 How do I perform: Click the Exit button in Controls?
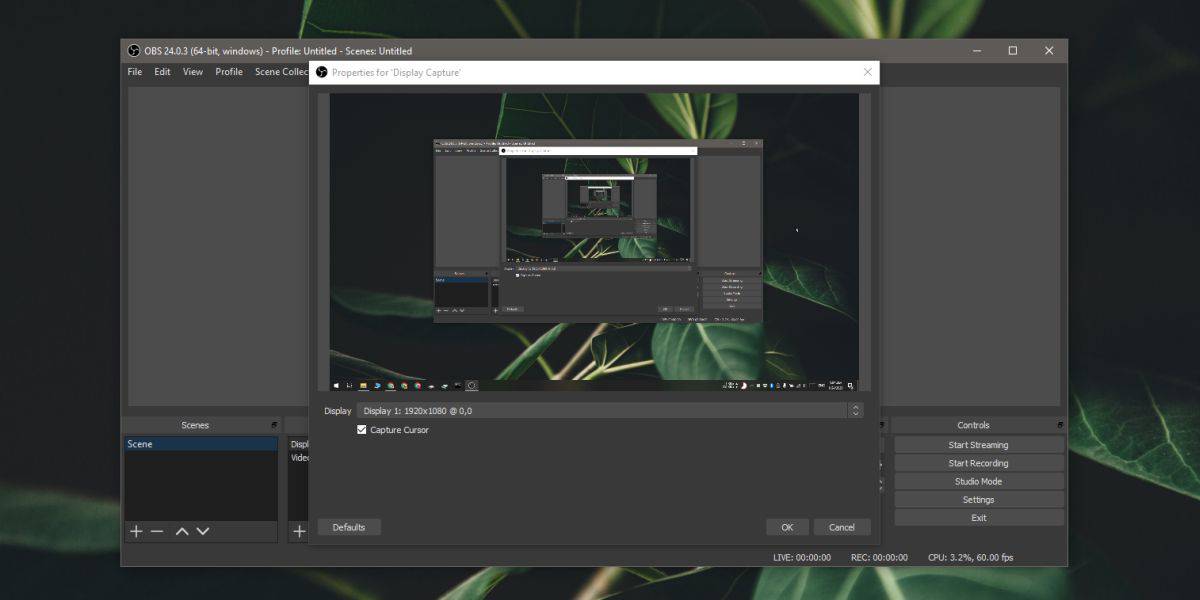tap(978, 517)
